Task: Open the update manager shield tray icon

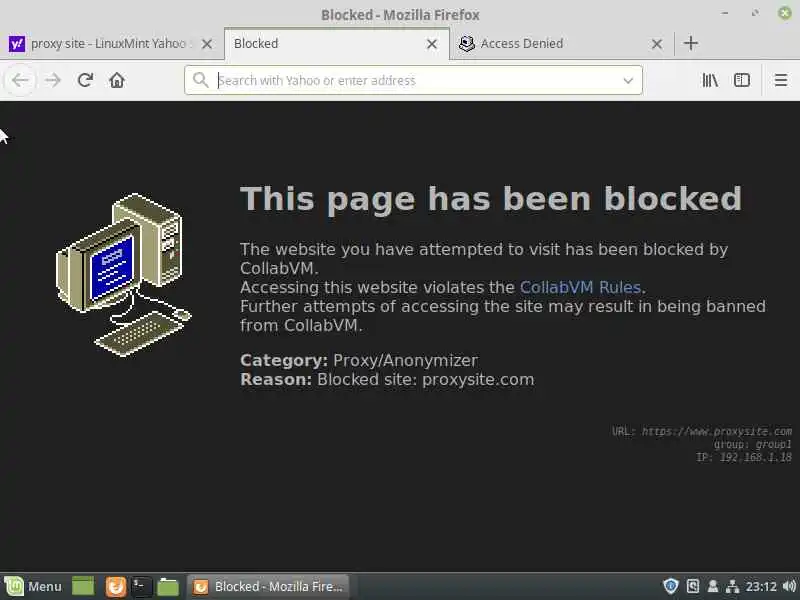Action: (x=670, y=586)
